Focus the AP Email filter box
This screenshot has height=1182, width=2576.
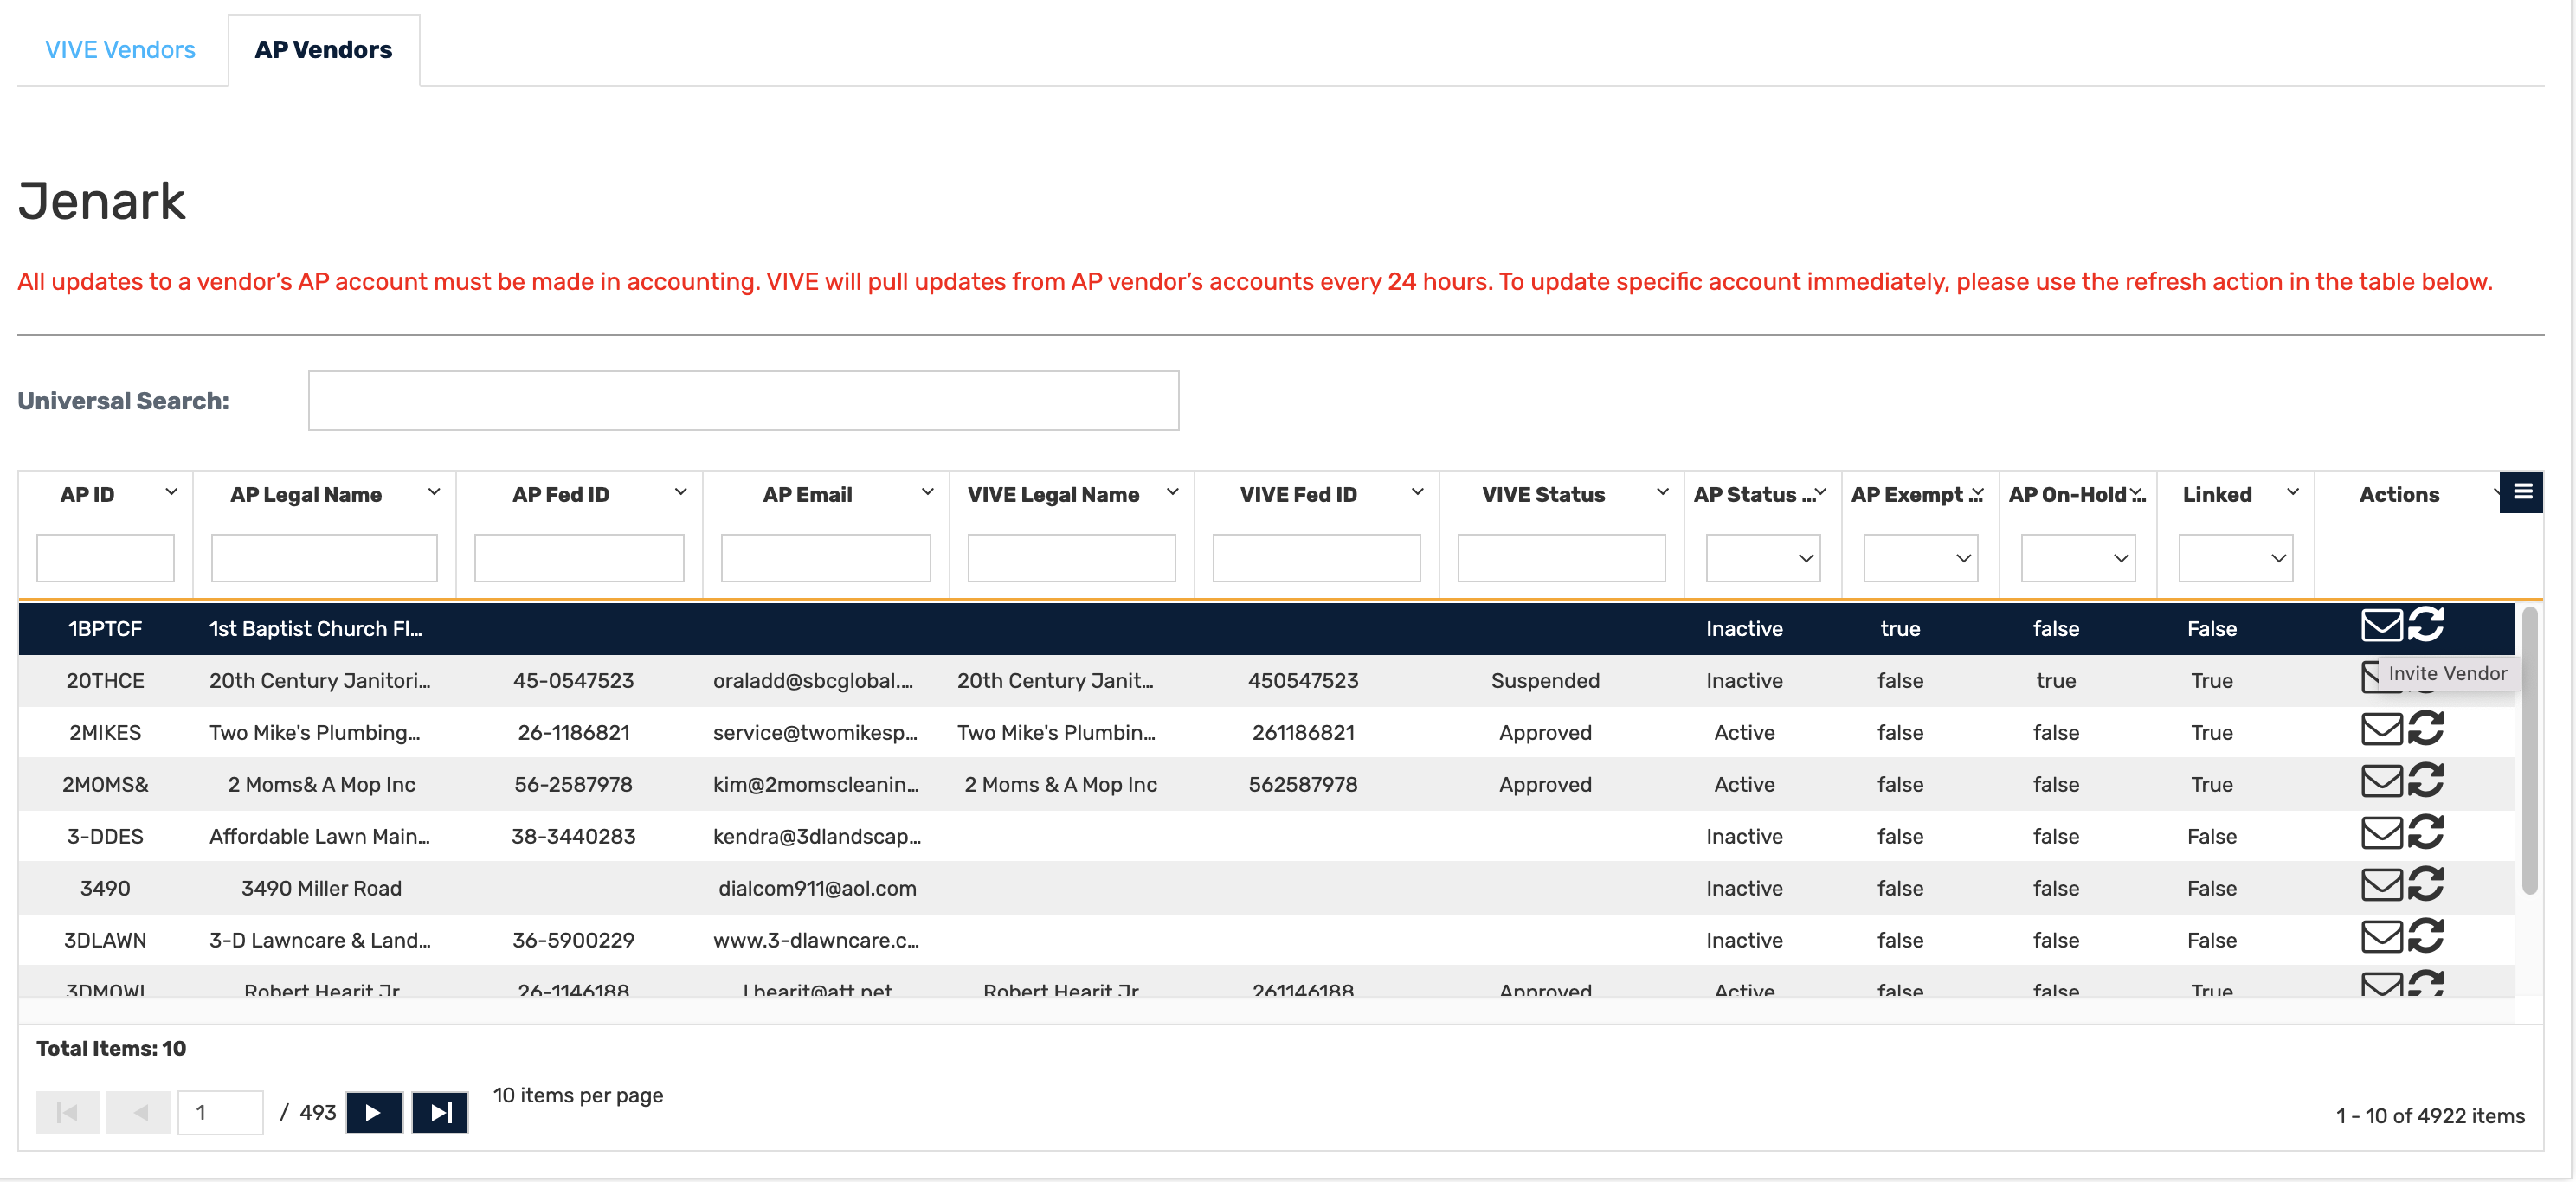tap(826, 558)
